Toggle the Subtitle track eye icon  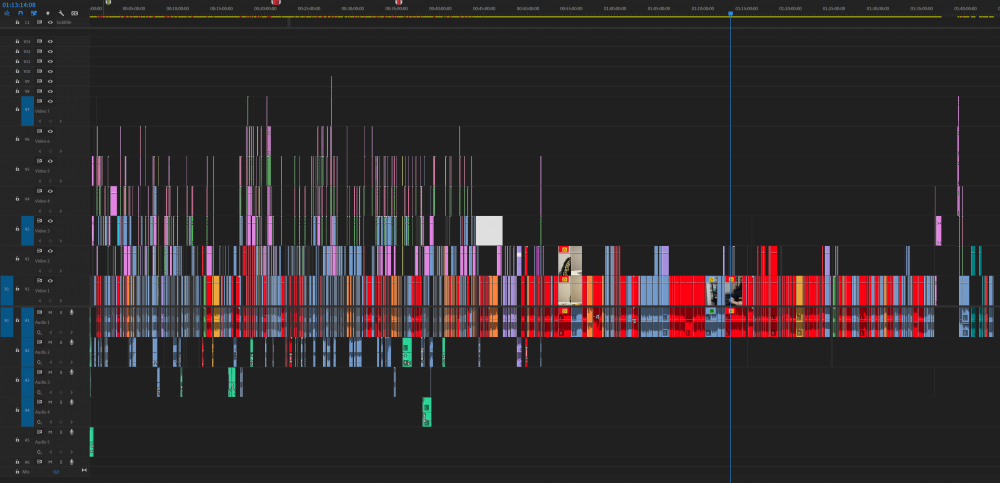(x=50, y=21)
